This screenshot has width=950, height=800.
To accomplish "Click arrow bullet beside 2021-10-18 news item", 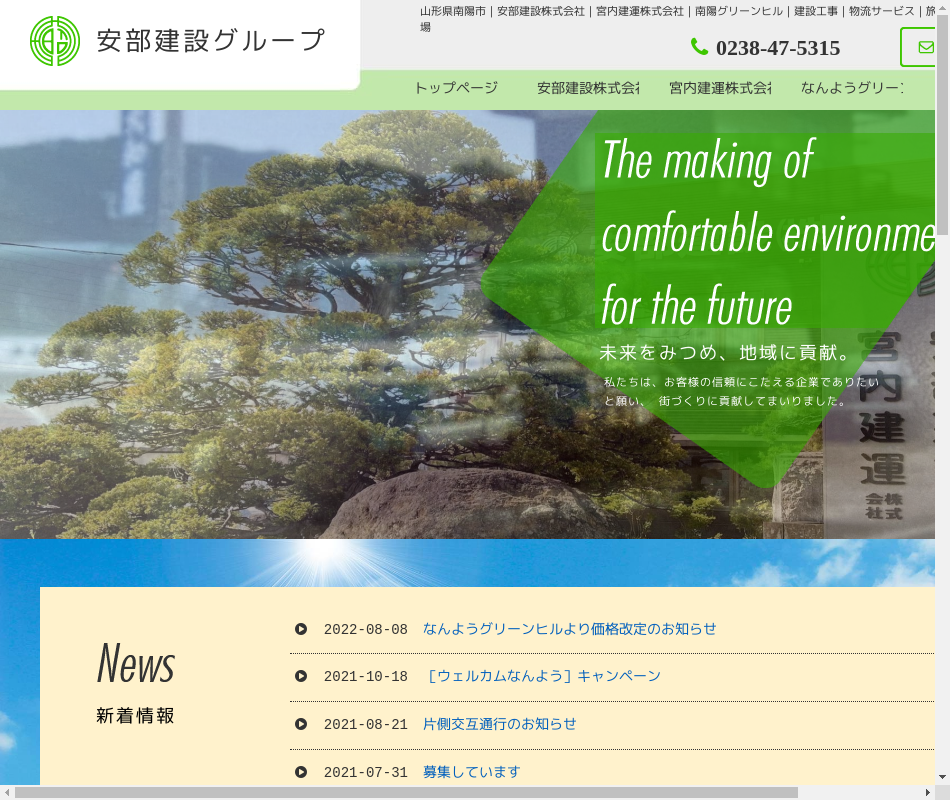I will pos(301,676).
